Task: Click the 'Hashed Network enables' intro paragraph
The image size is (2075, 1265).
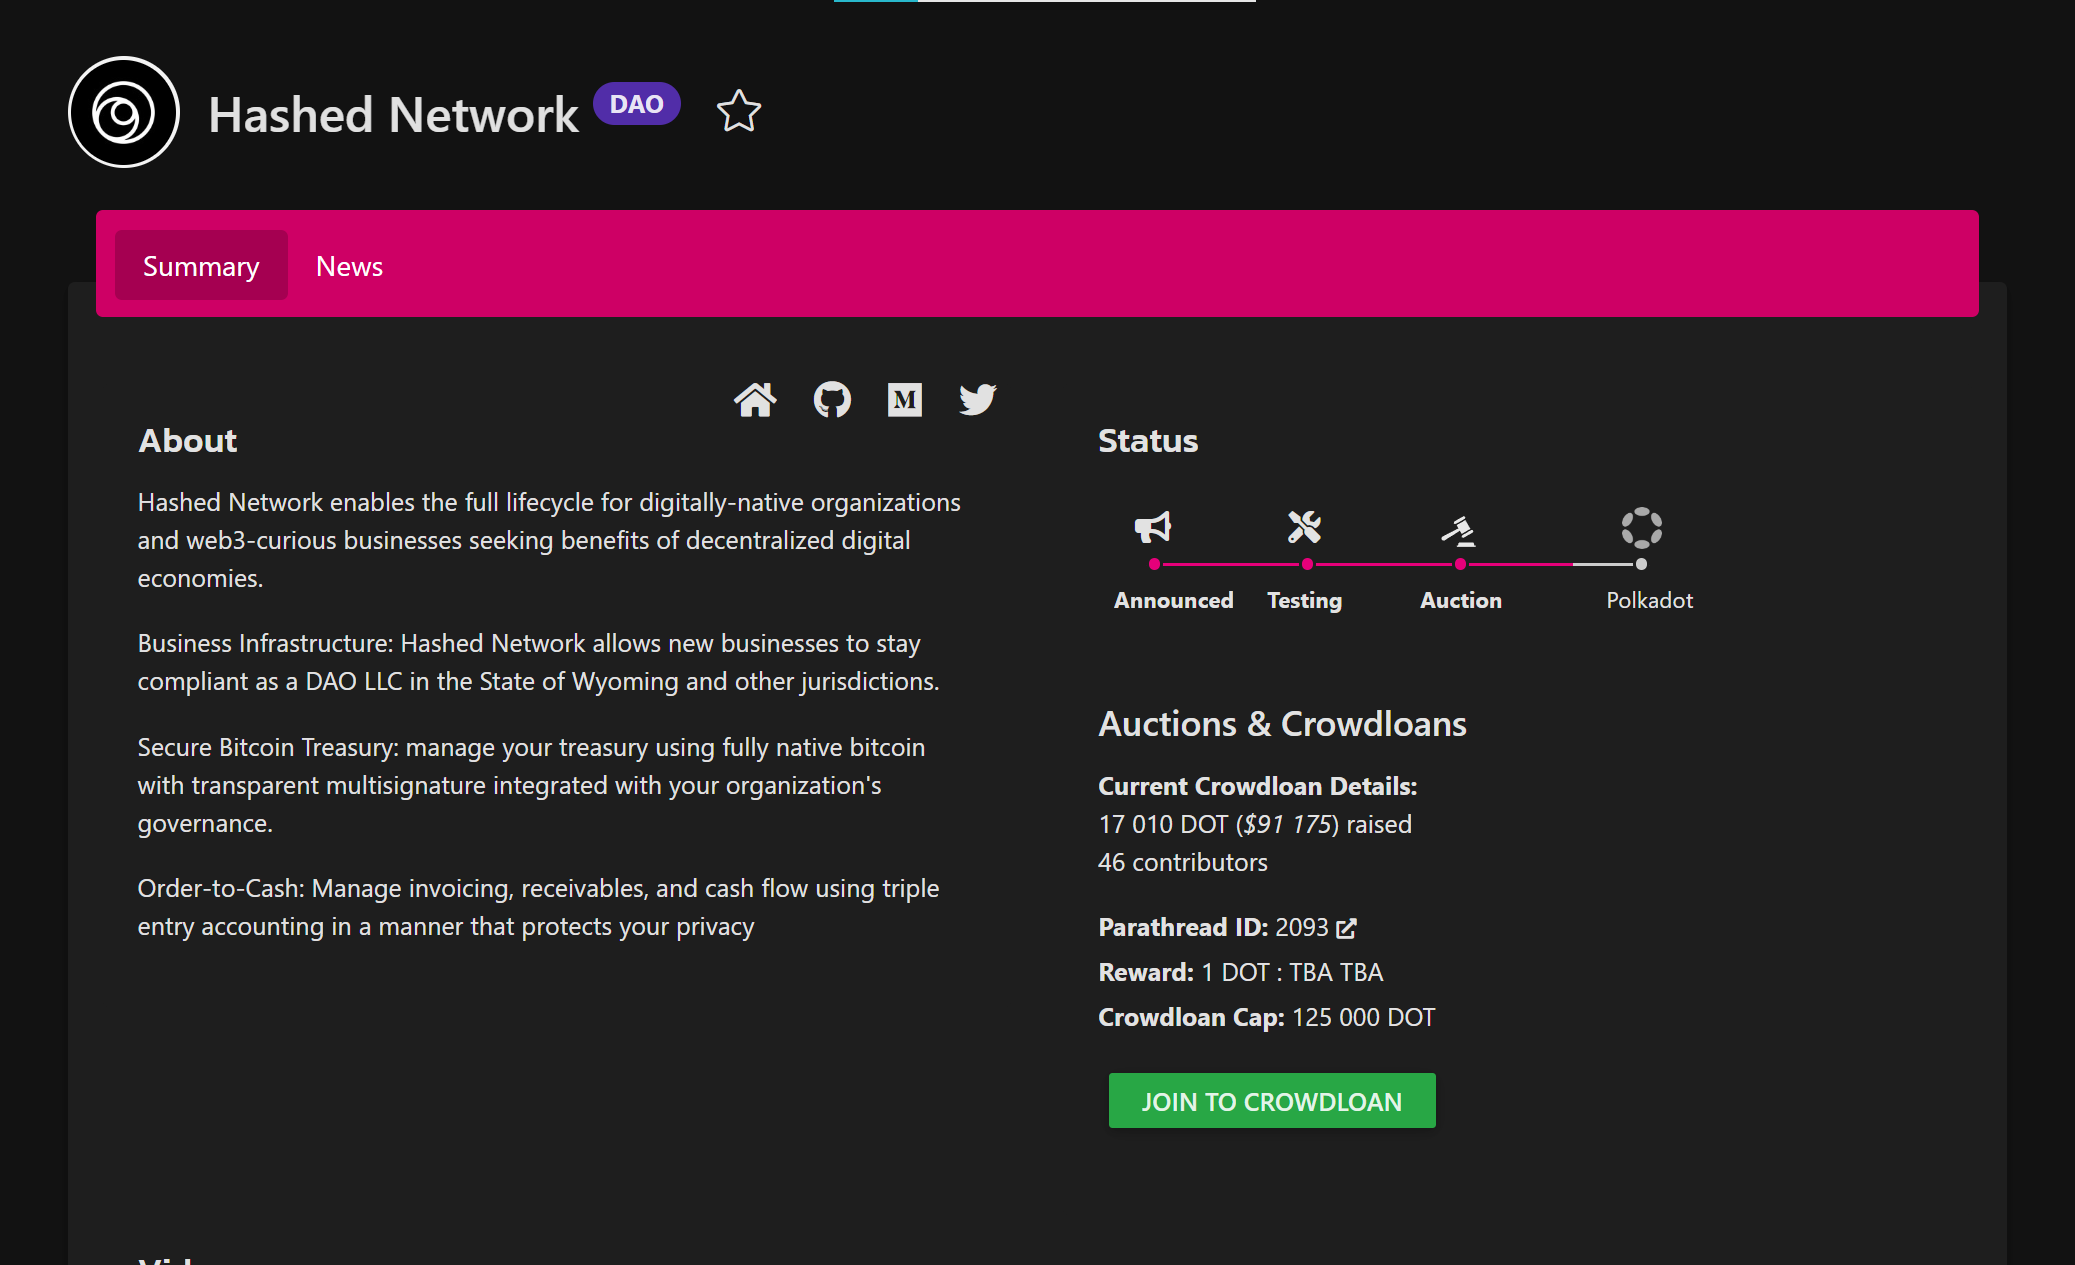Action: click(x=549, y=540)
